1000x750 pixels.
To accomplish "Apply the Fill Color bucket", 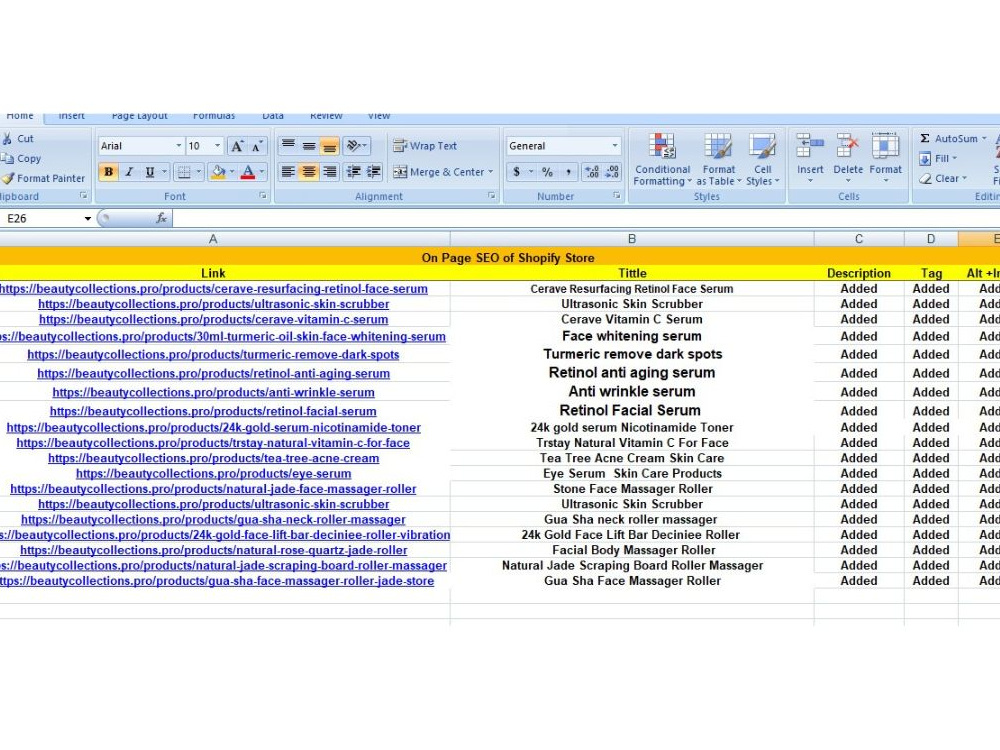I will [218, 172].
